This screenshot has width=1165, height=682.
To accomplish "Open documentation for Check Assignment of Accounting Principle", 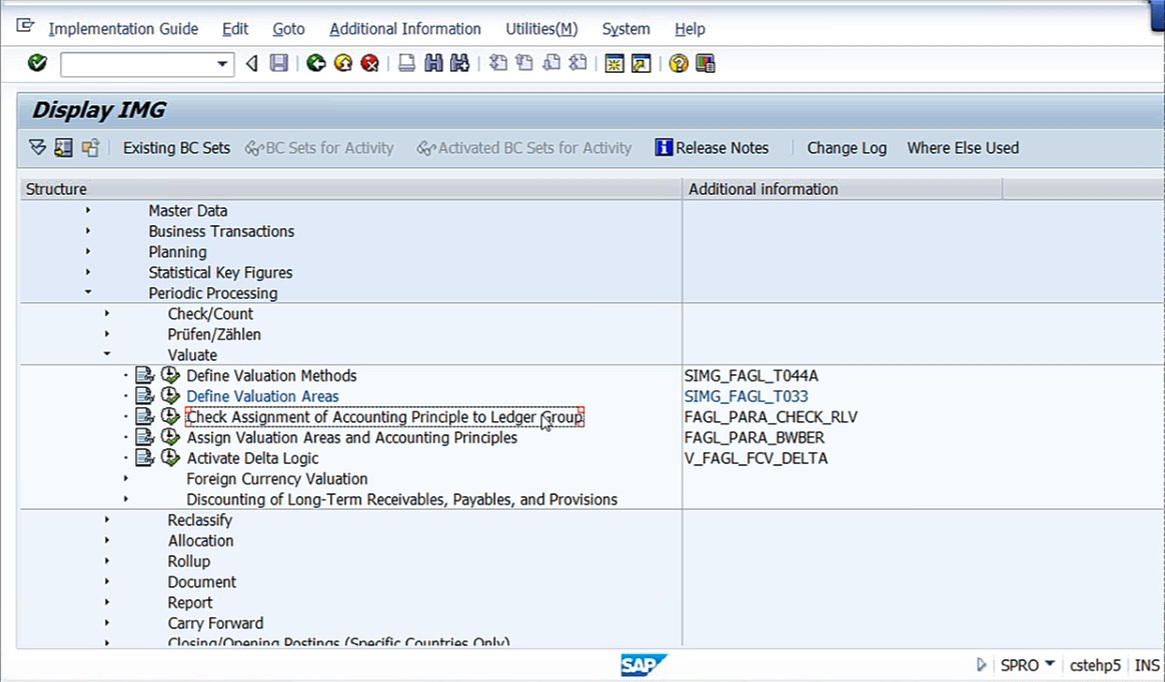I will point(144,417).
